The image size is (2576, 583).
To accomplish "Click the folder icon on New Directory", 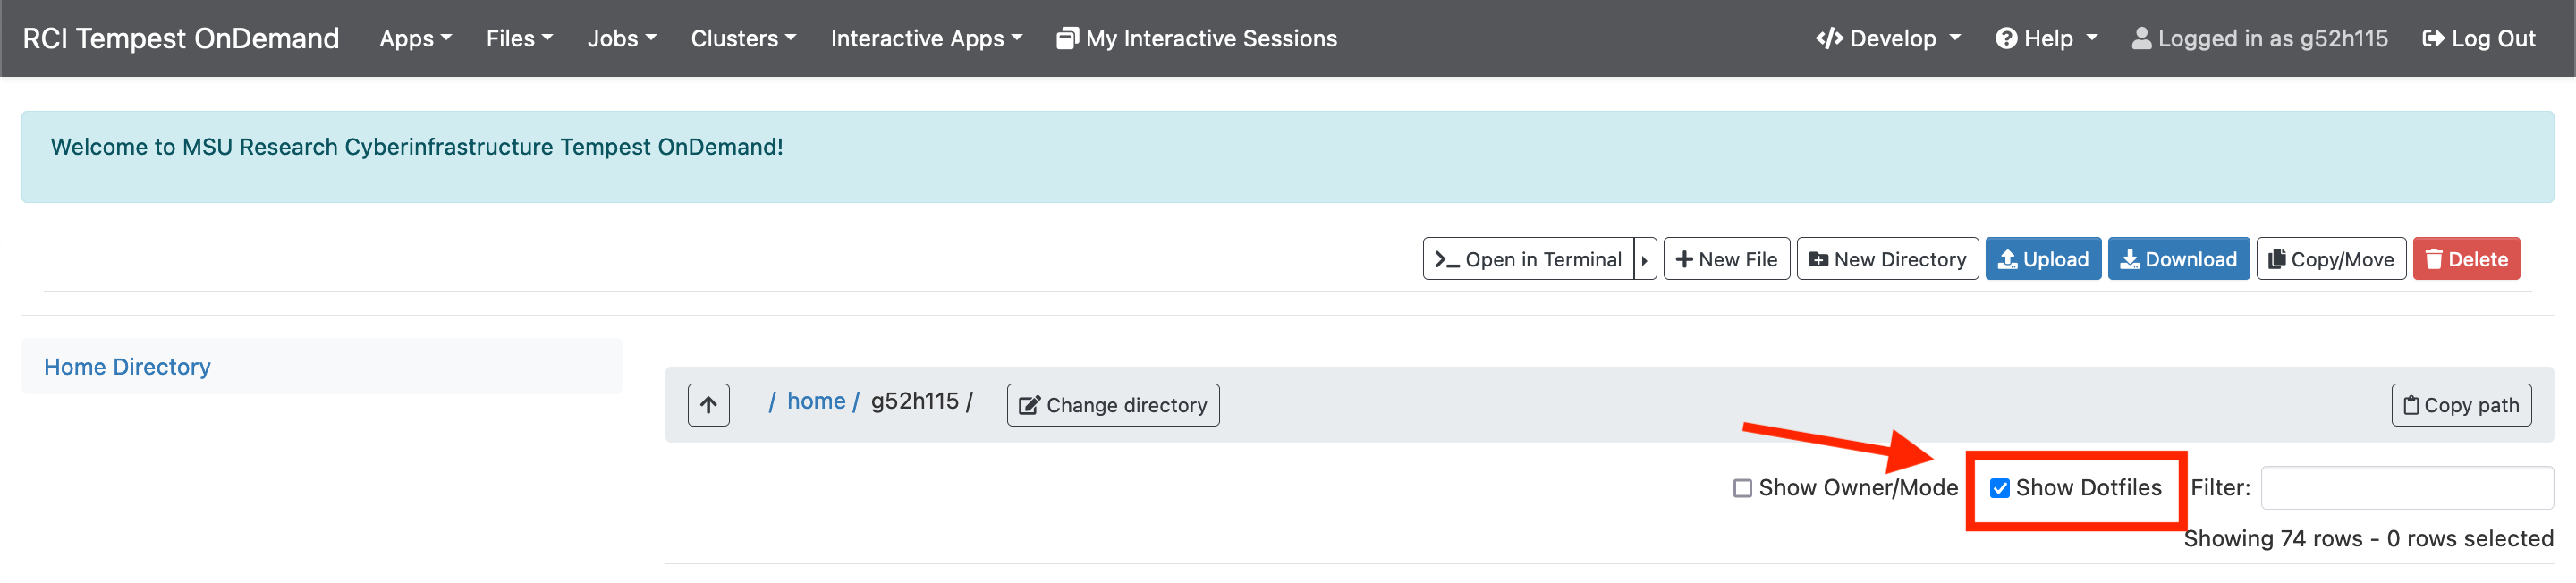I will pyautogui.click(x=1818, y=260).
